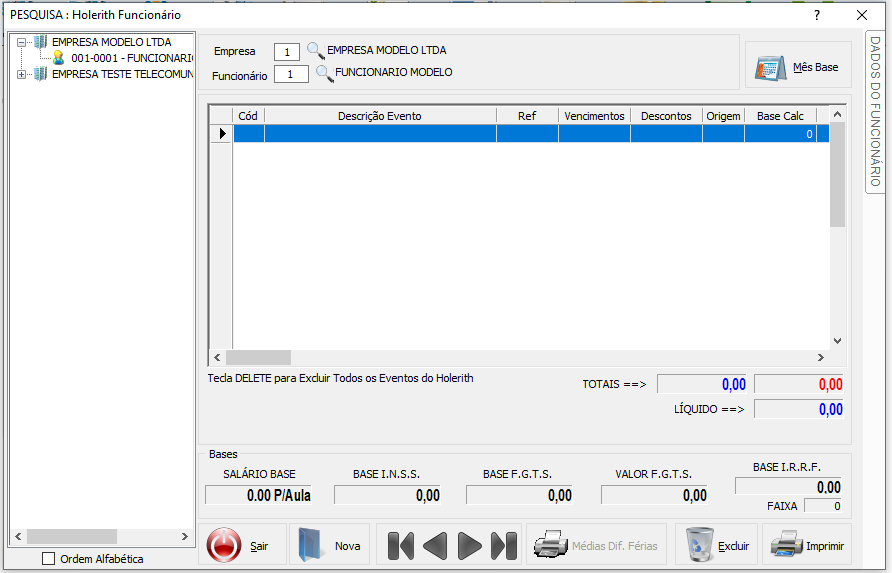Image resolution: width=892 pixels, height=573 pixels.
Task: Print with the Imprimir button
Action: click(807, 545)
